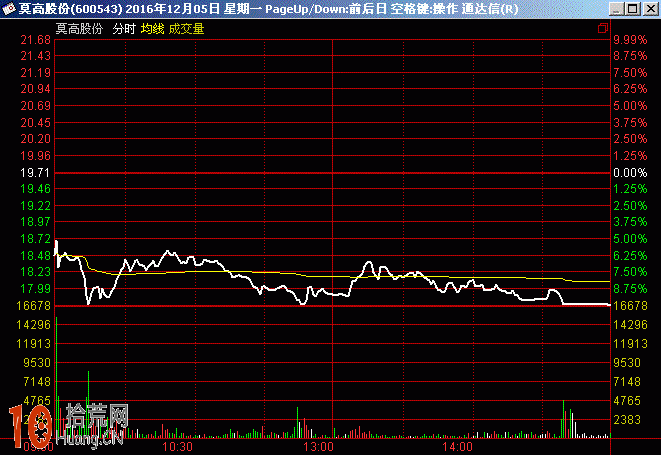
Task: Minimize the stock chart window
Action: pos(617,9)
